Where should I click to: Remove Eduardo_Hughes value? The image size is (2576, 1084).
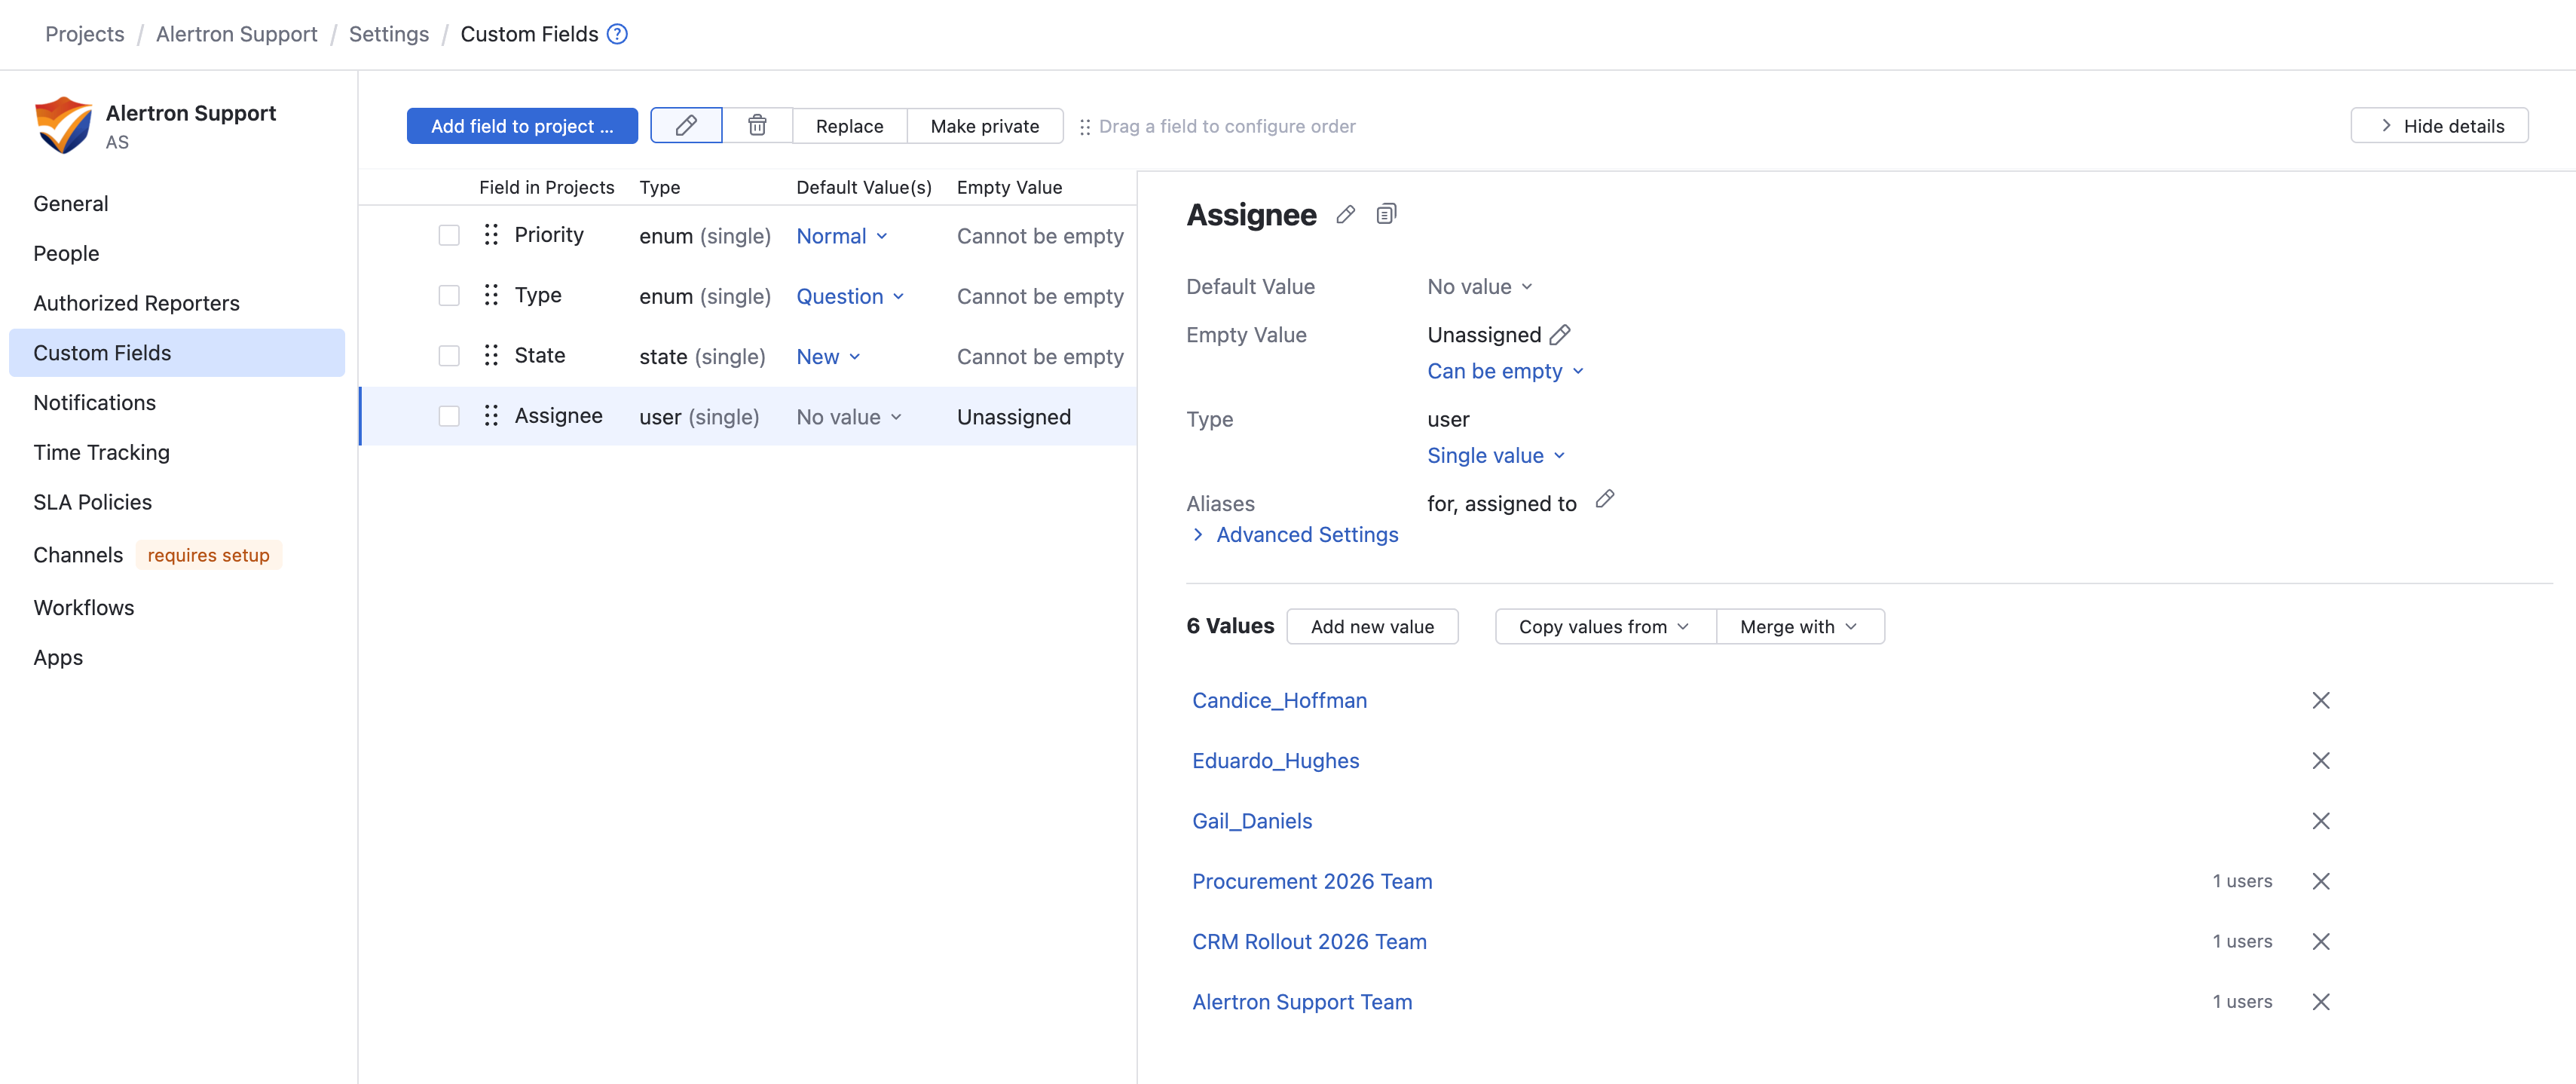pos(2321,761)
